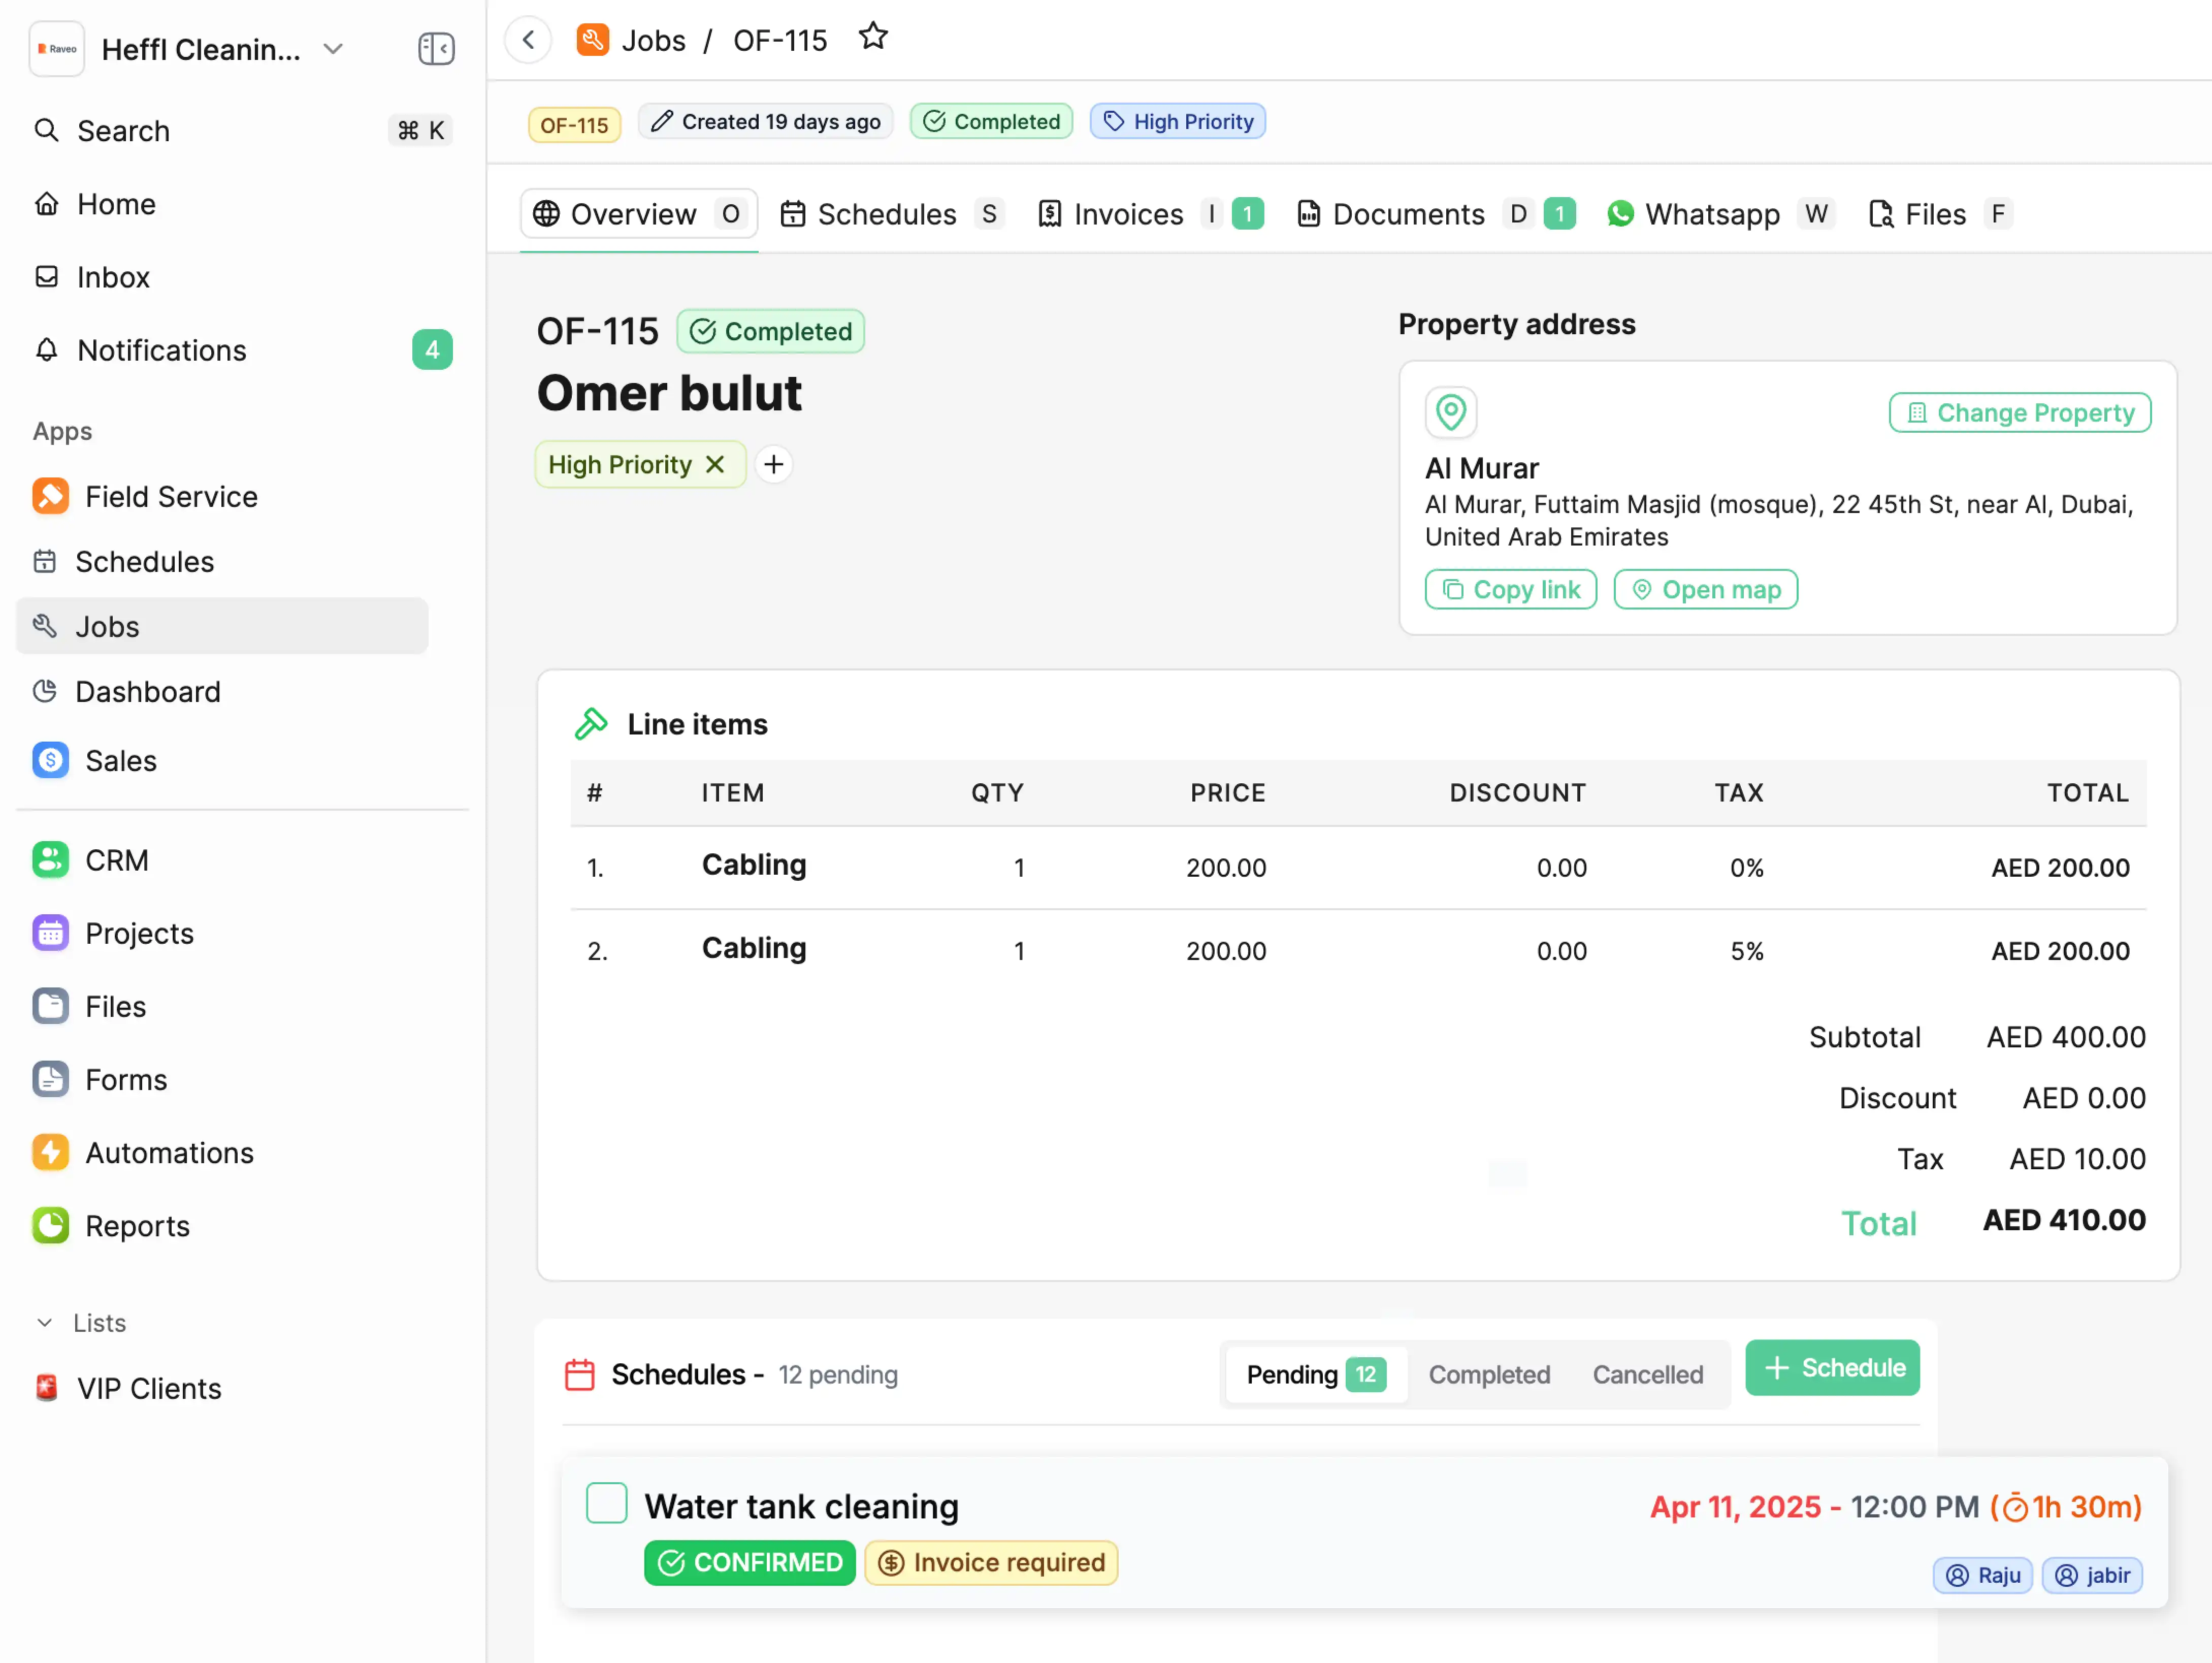
Task: Open the CRM app icon
Action: (50, 860)
